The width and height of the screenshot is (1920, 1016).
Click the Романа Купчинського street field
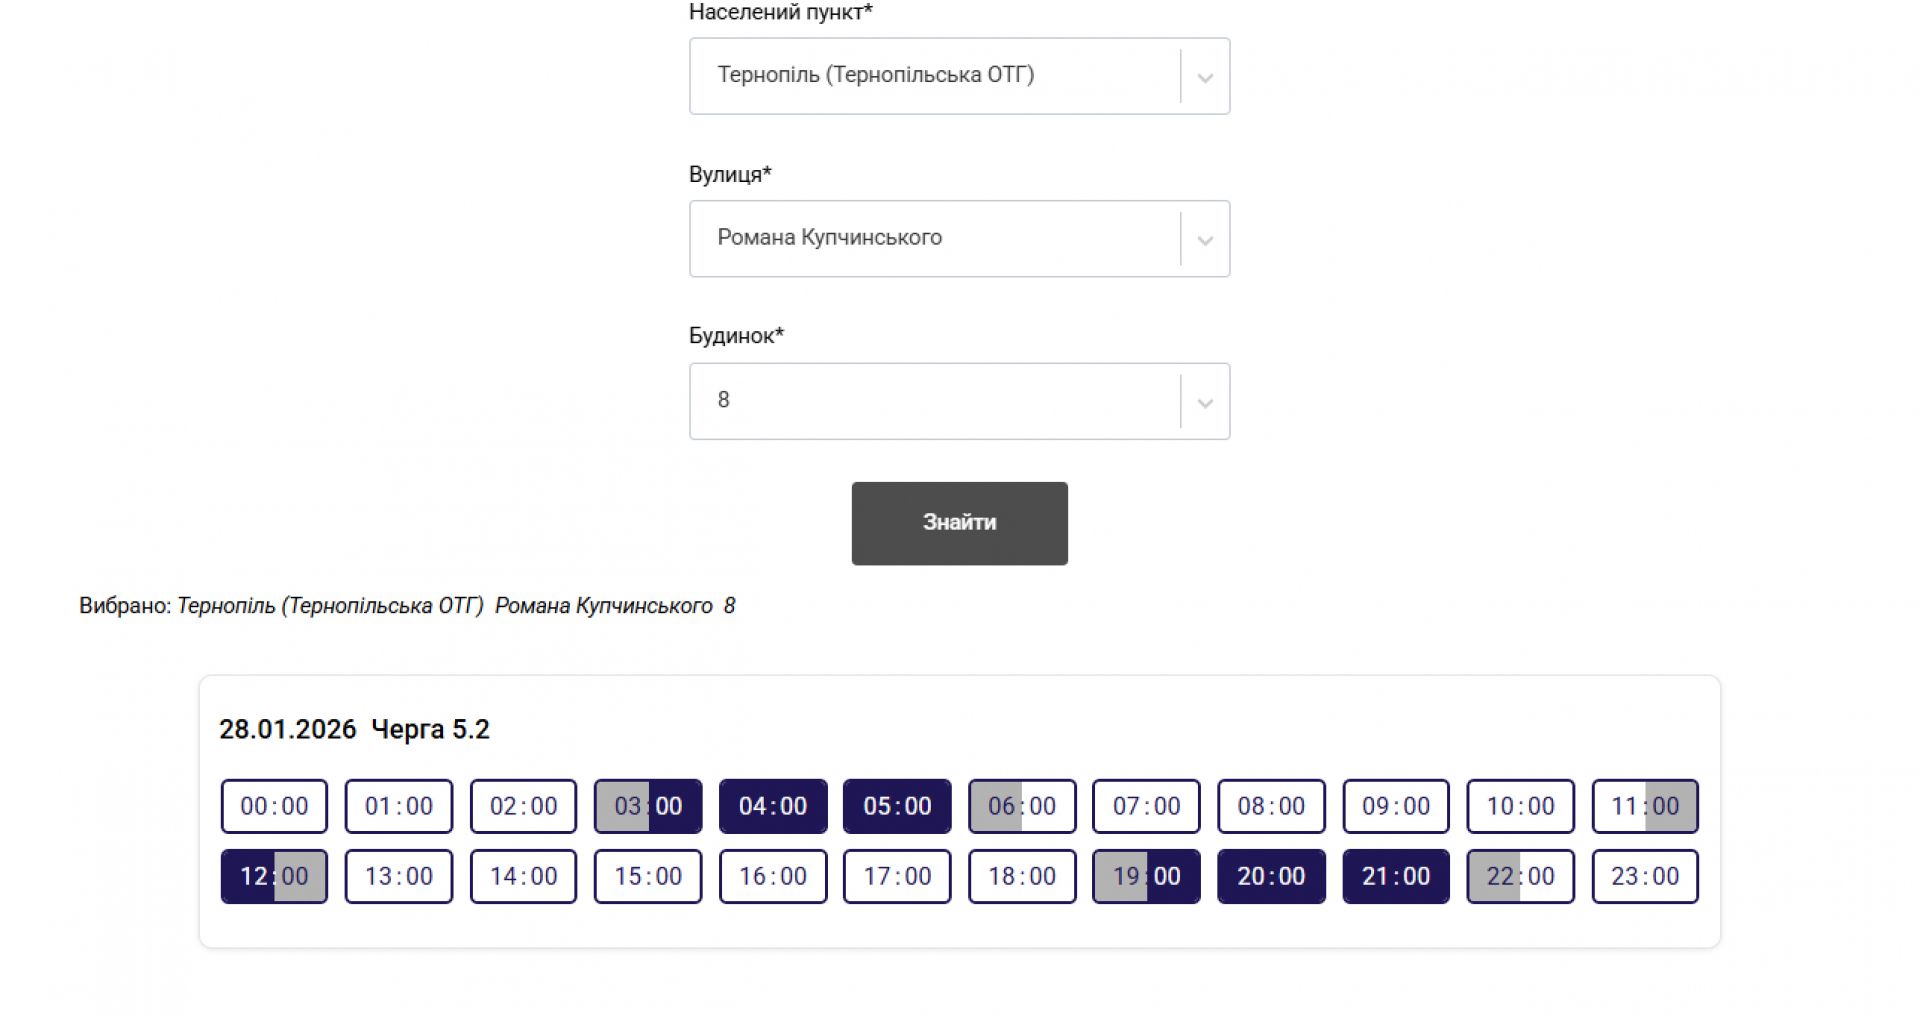932,239
